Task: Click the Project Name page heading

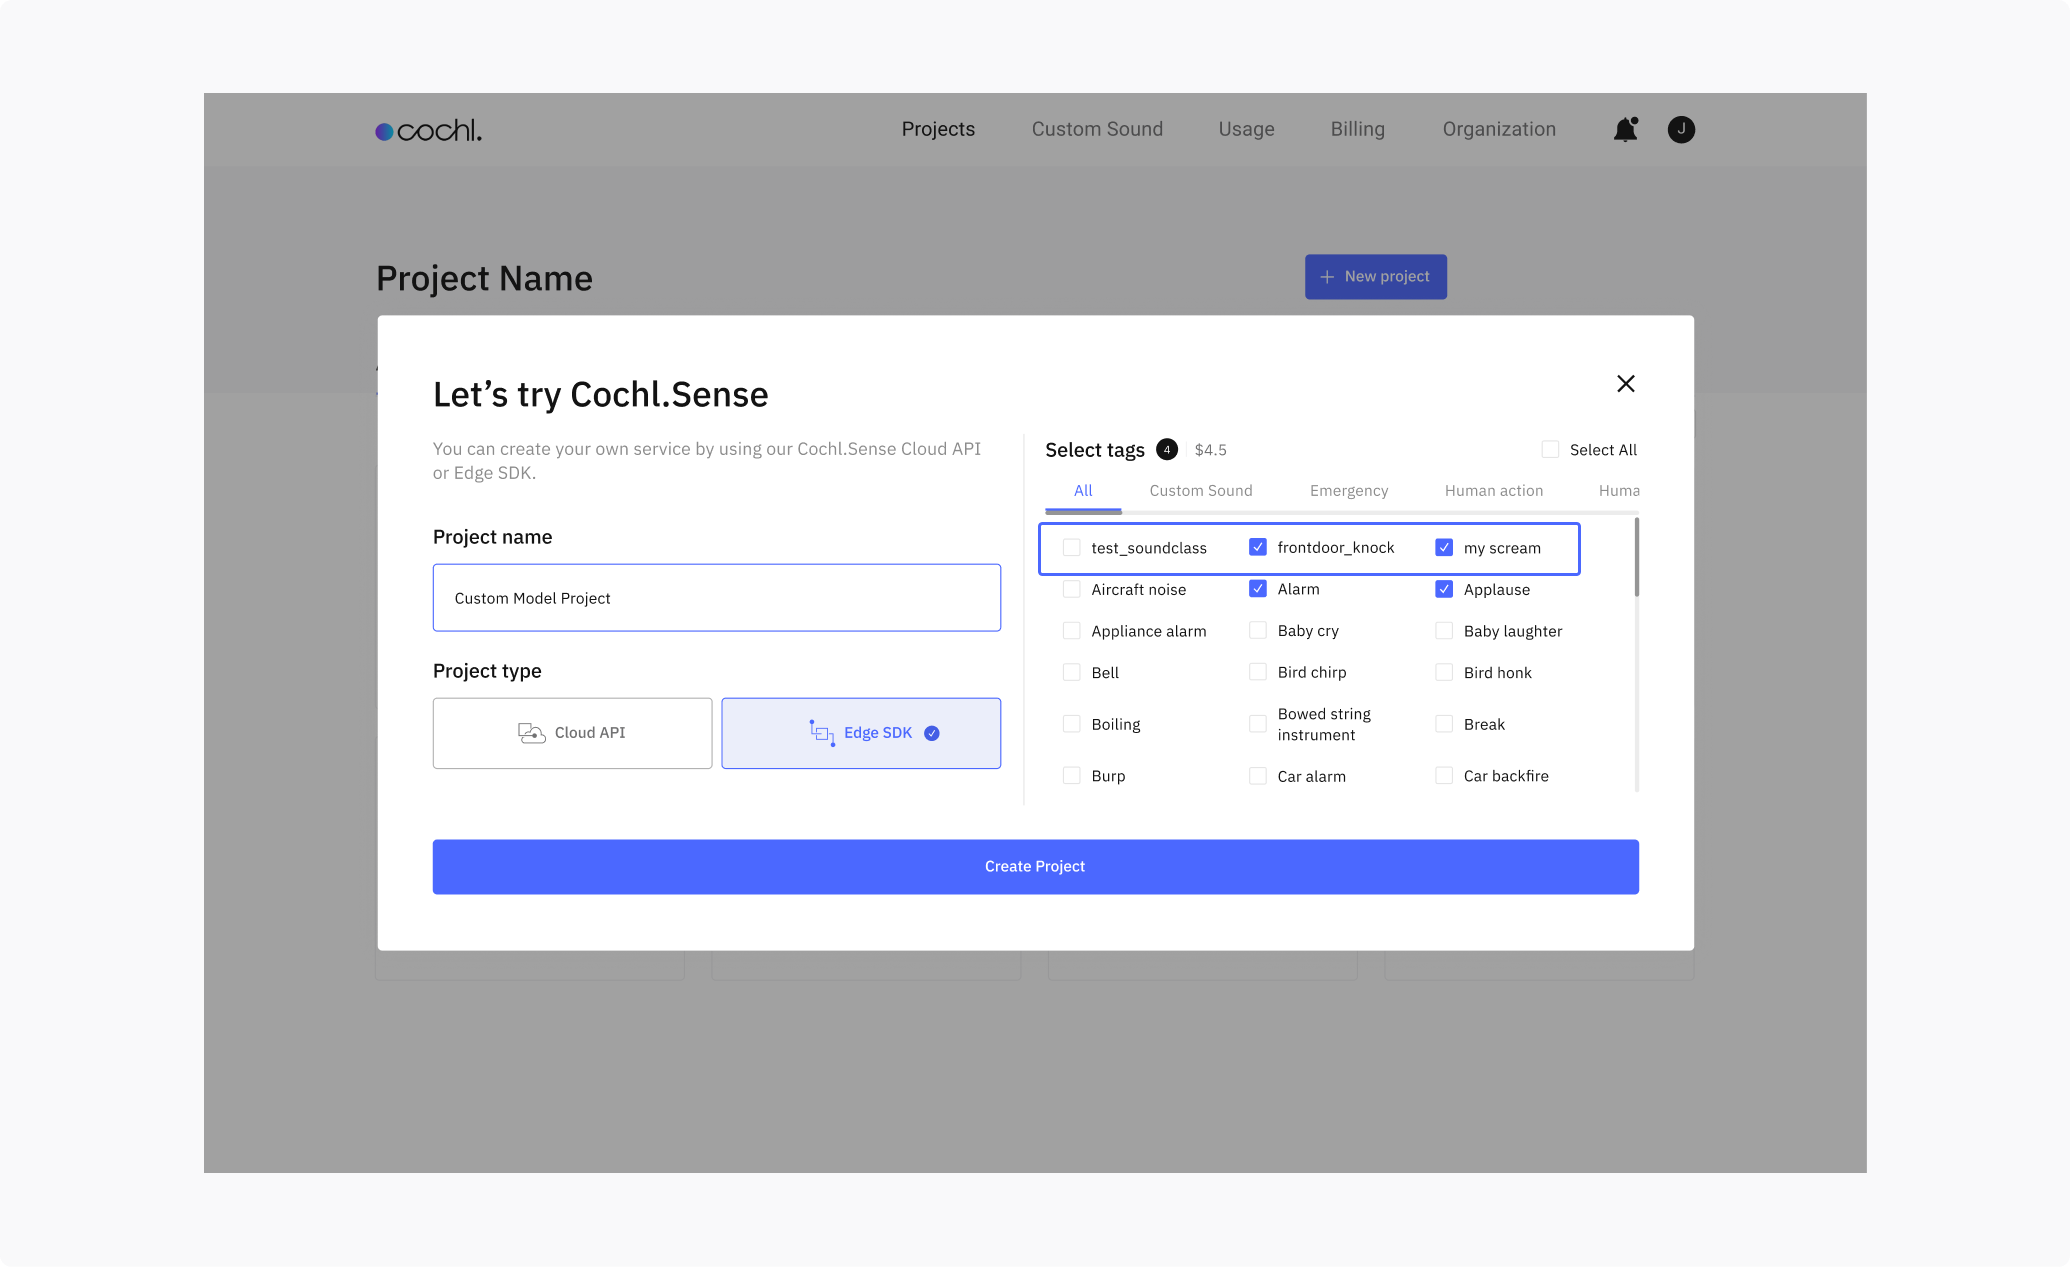Action: 484,279
